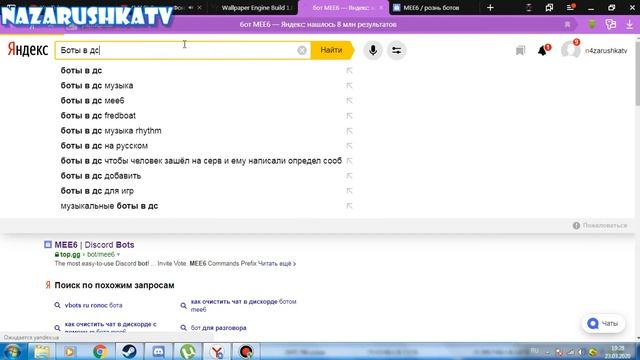Open the translator icon in the address bar

coord(611,24)
